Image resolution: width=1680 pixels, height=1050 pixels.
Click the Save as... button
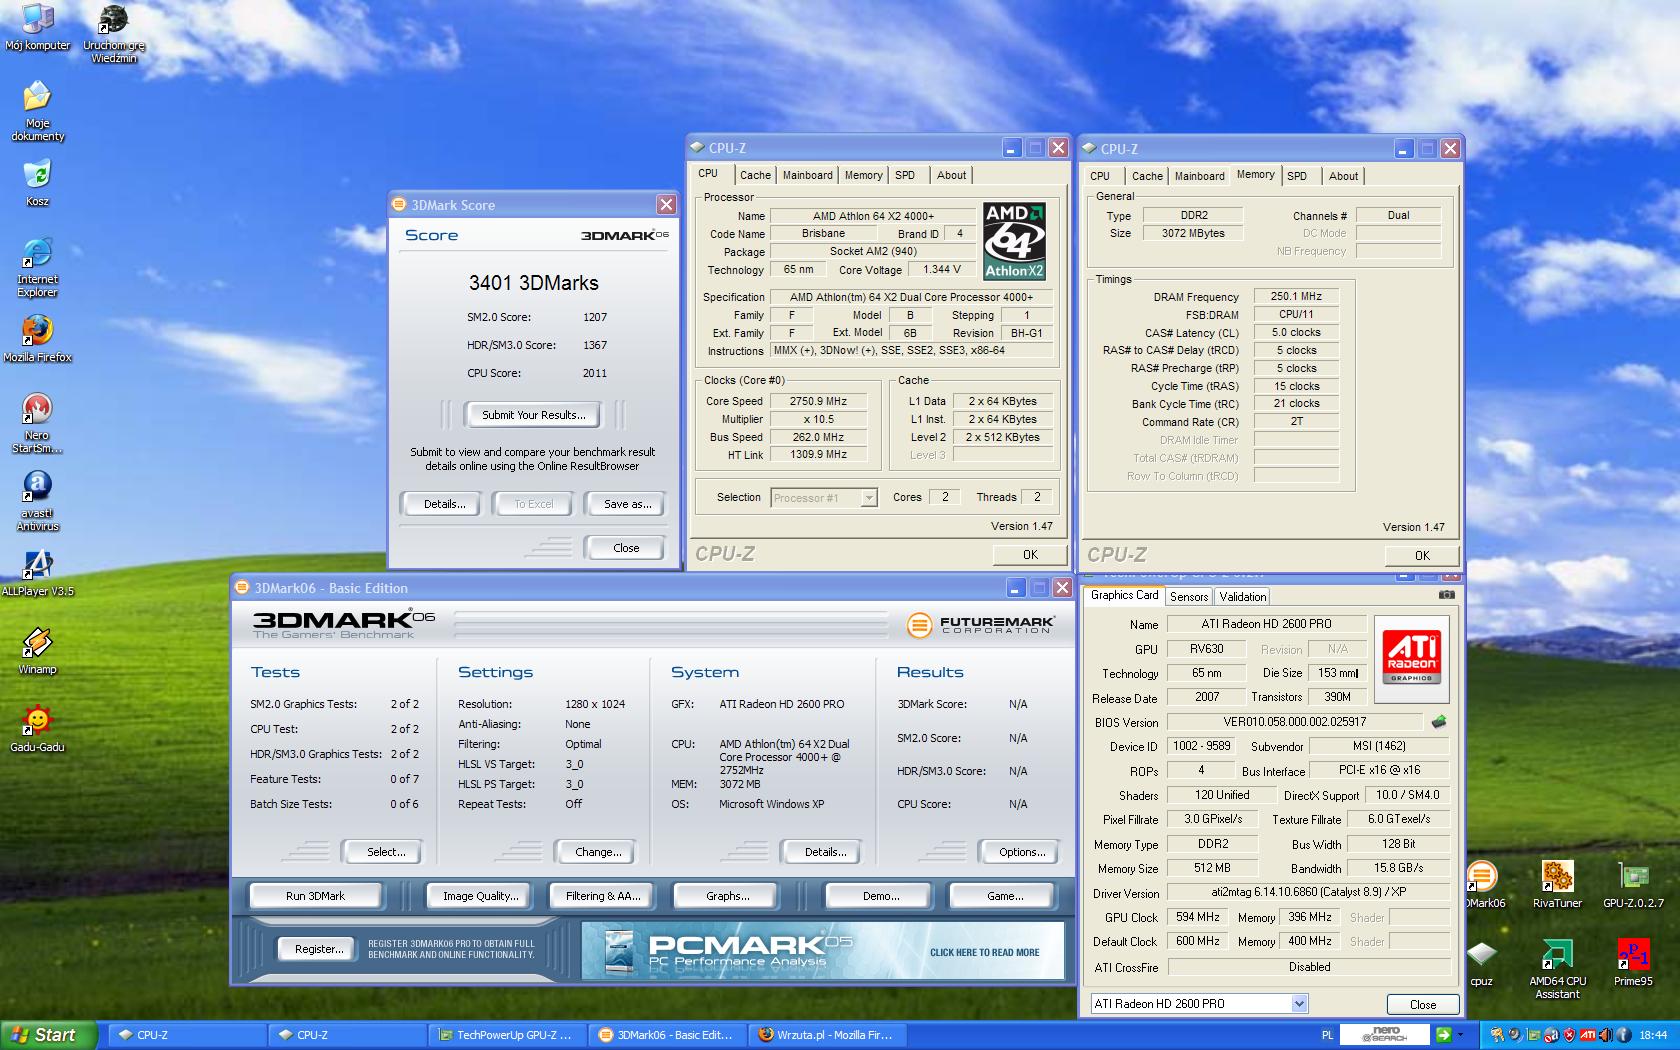click(x=627, y=504)
